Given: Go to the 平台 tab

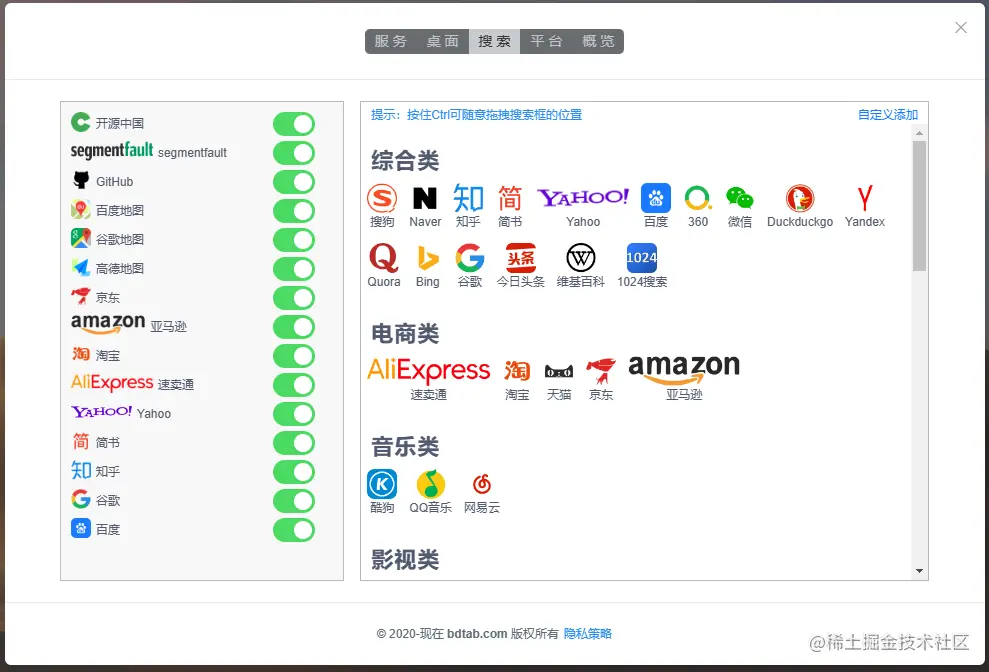Looking at the screenshot, I should [x=546, y=41].
